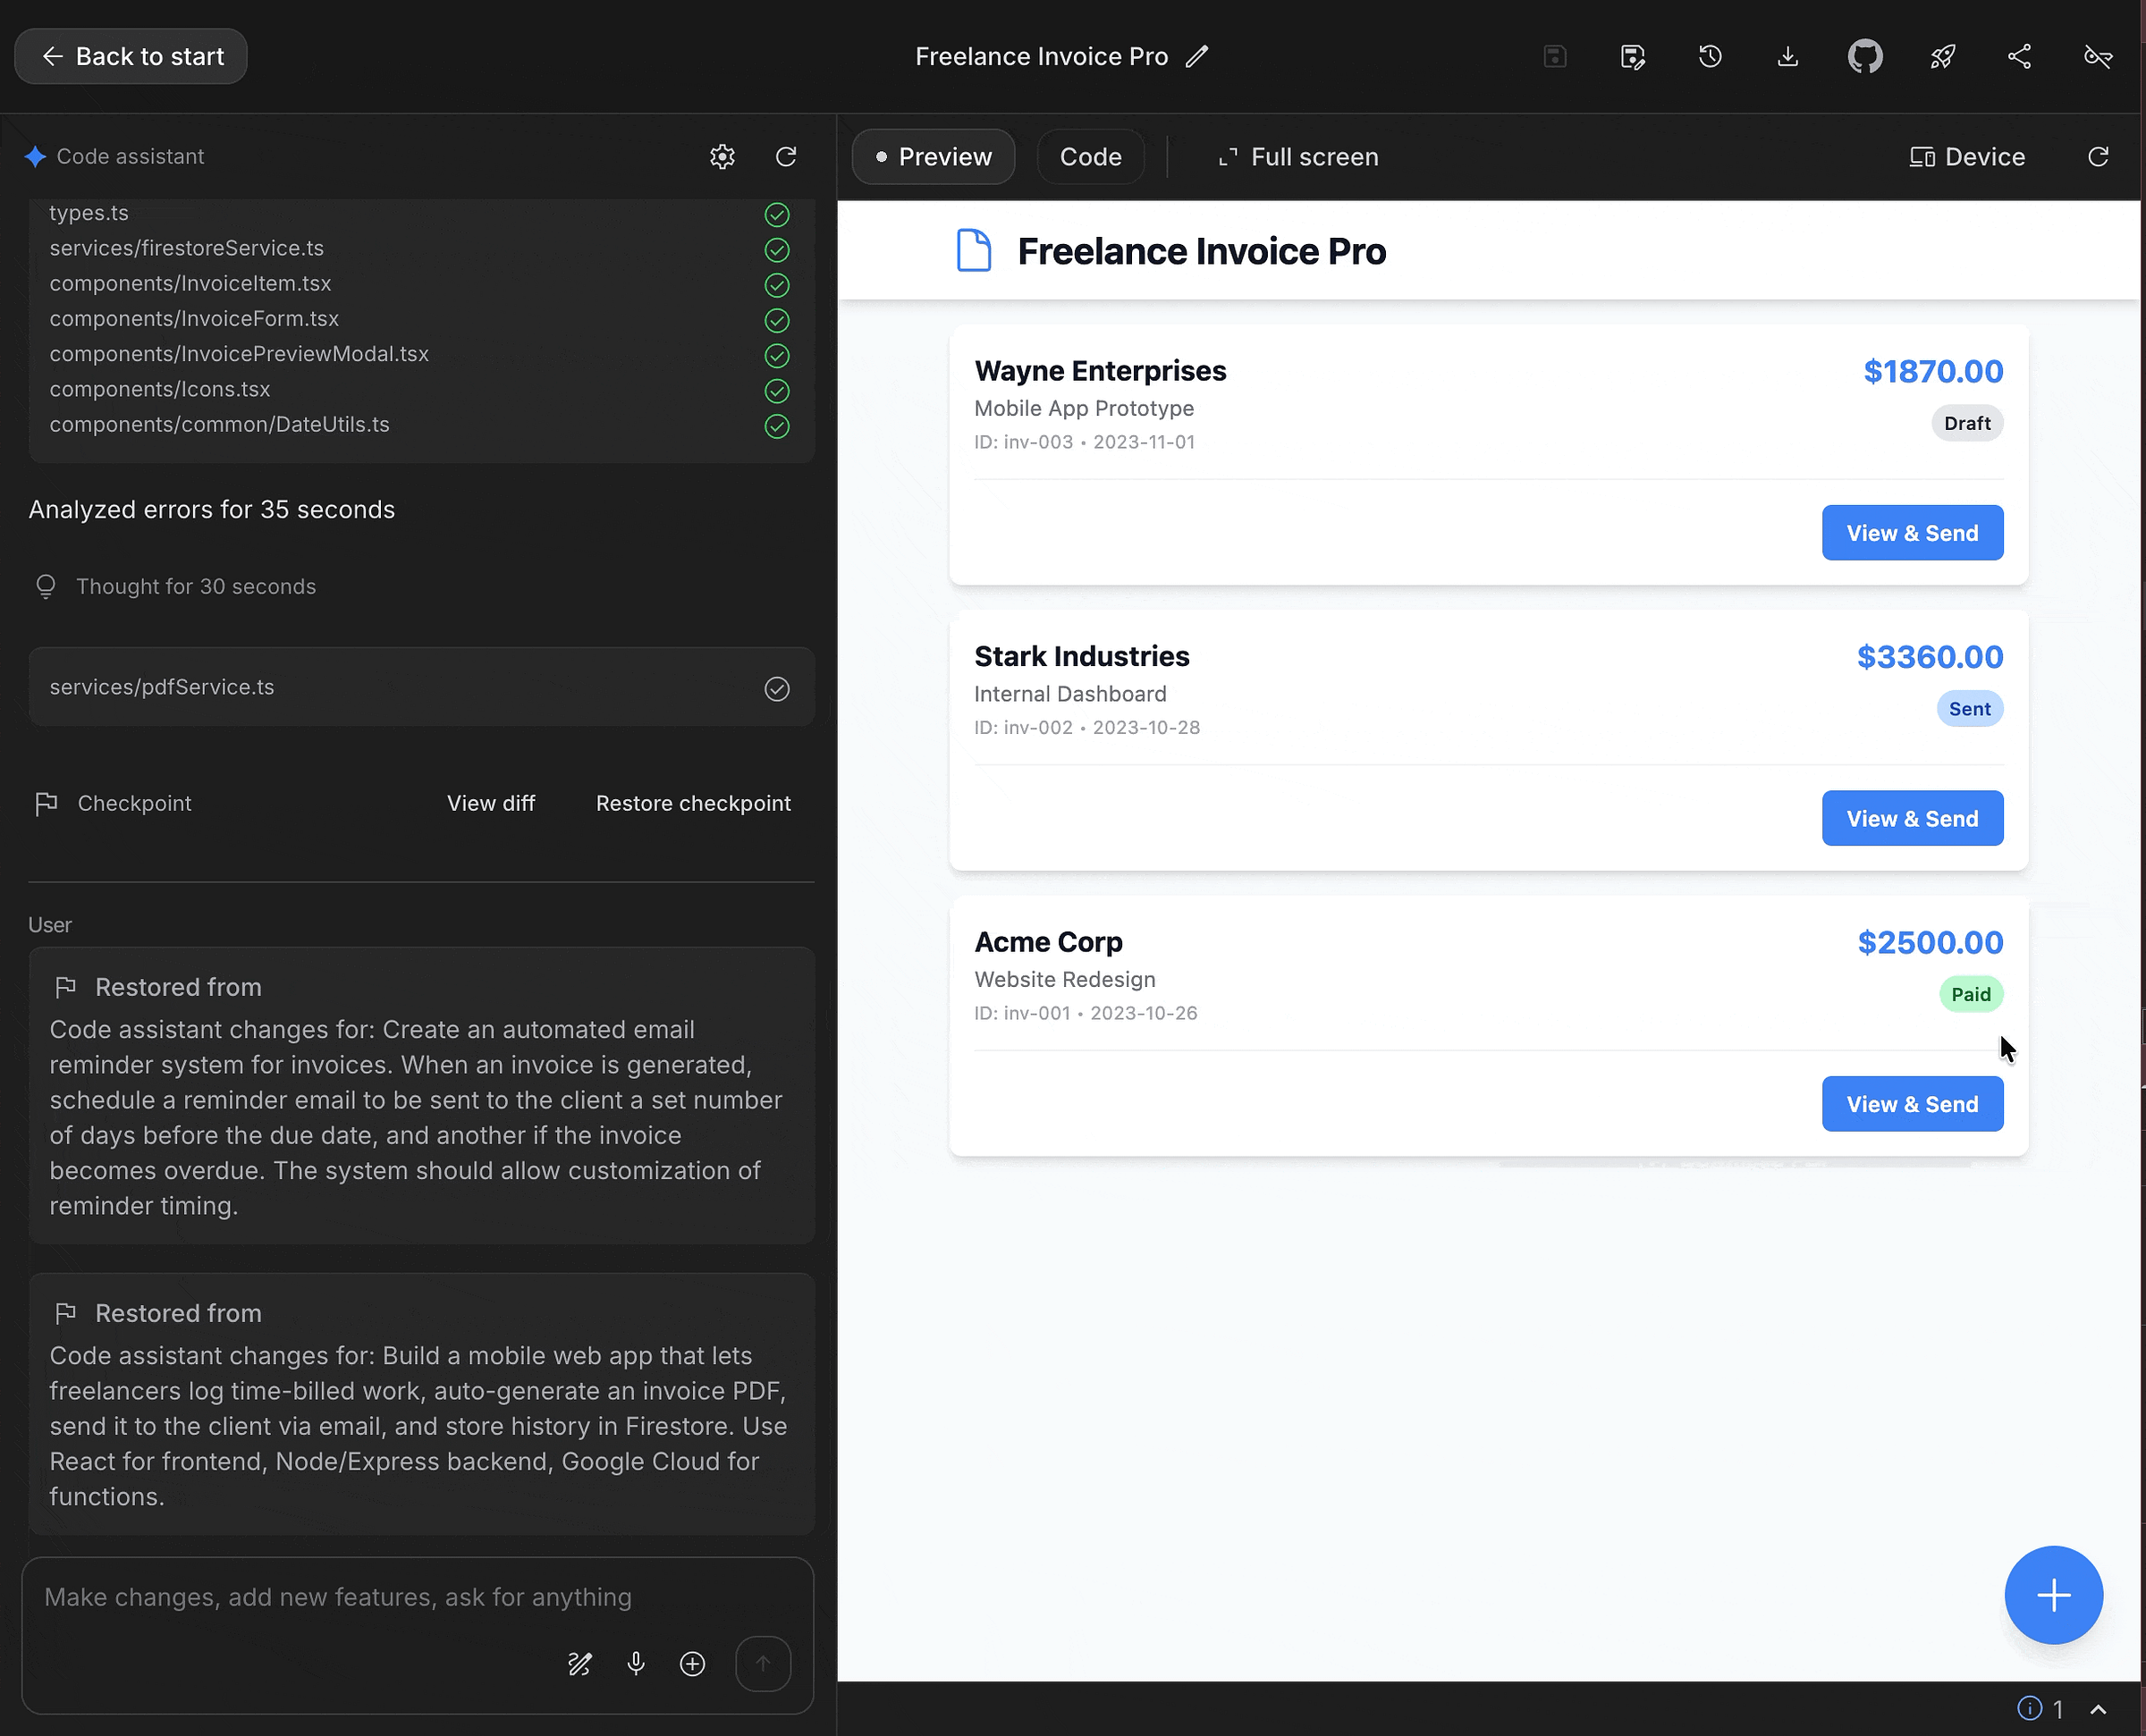The width and height of the screenshot is (2146, 1736).
Task: Expand the bottom console panel chevron
Action: point(2098,1709)
